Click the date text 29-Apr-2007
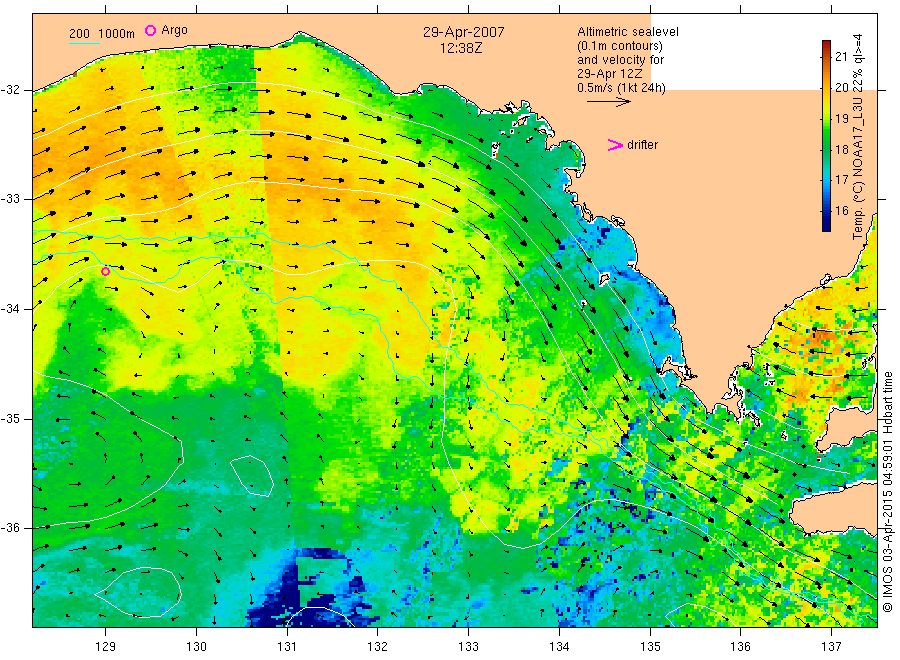900x660 pixels. tap(464, 32)
